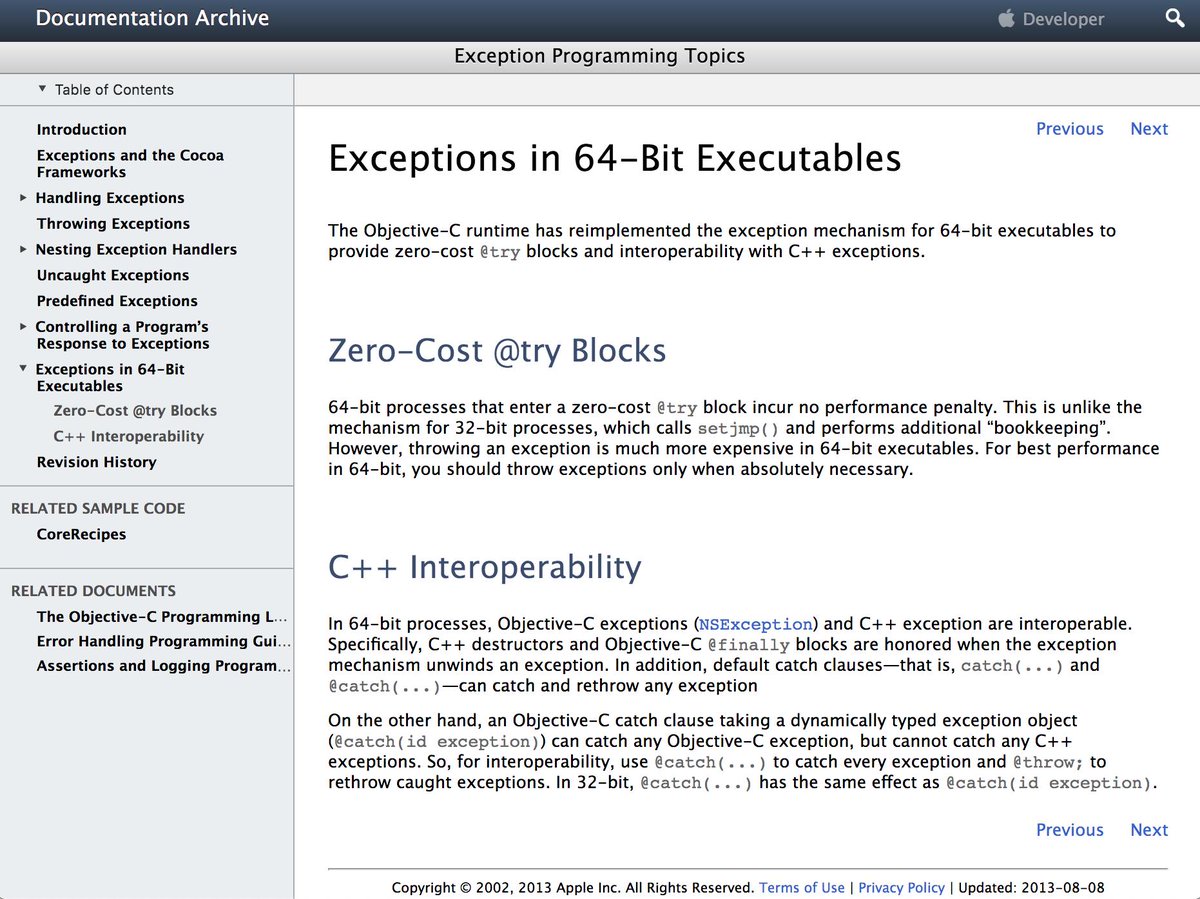Click the search magnifier icon

tap(1175, 19)
